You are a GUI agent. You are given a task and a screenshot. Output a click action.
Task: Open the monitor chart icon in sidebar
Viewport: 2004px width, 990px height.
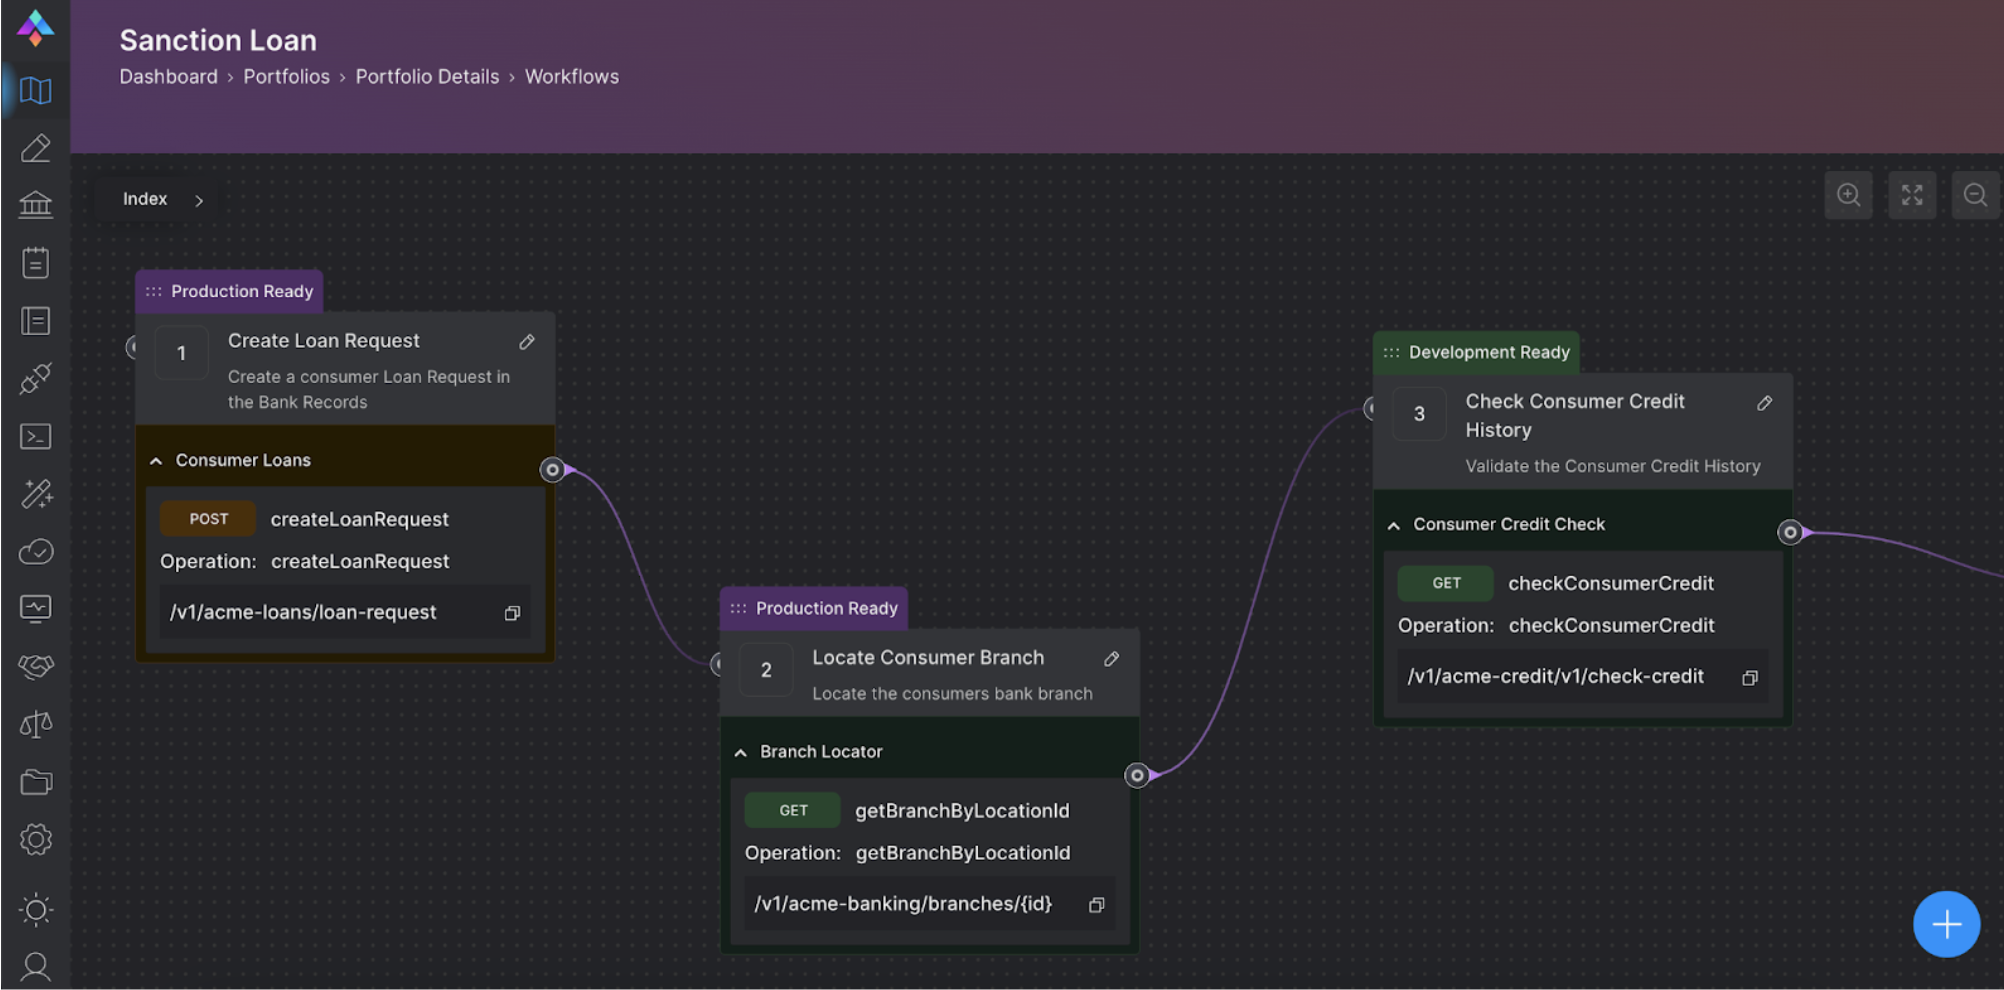36,609
